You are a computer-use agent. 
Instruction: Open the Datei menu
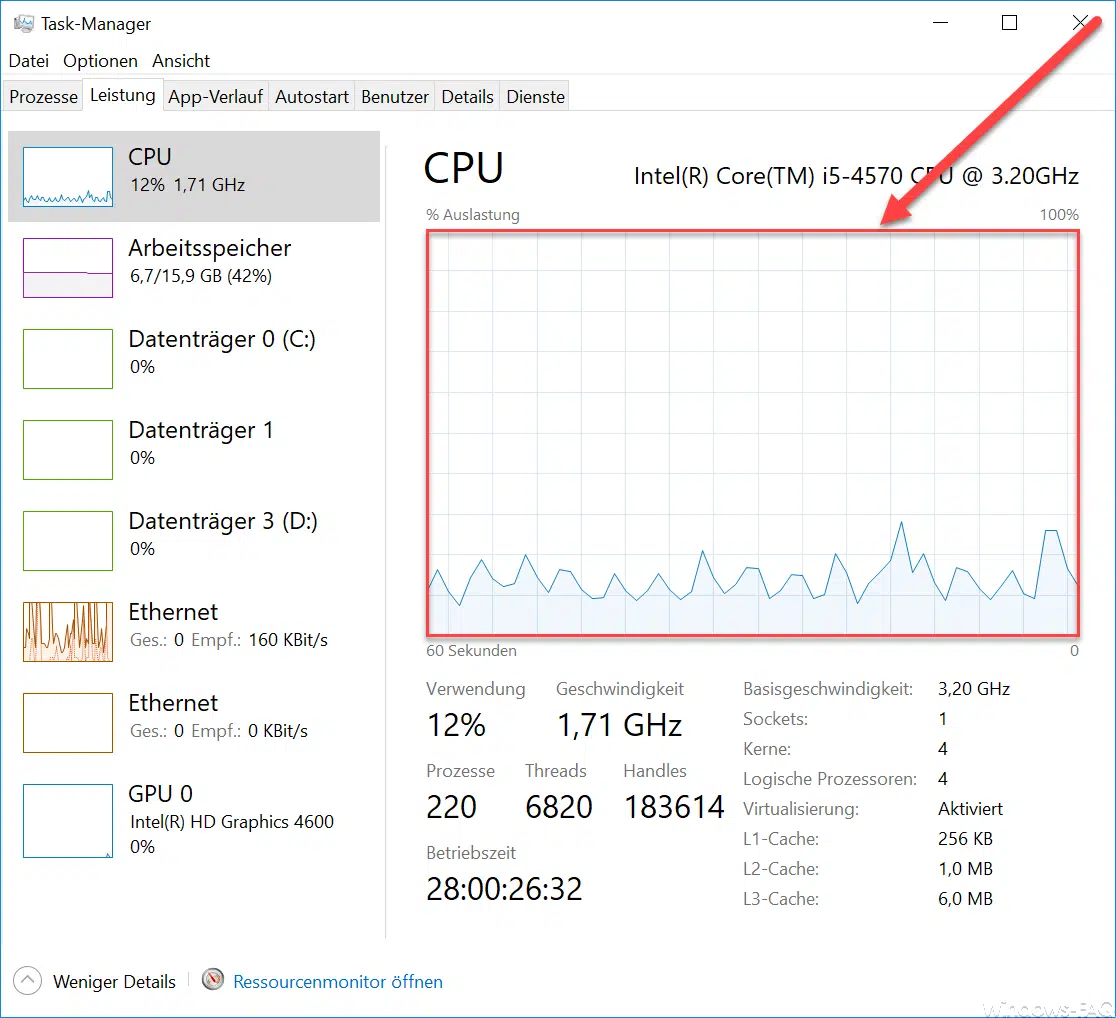(x=28, y=60)
